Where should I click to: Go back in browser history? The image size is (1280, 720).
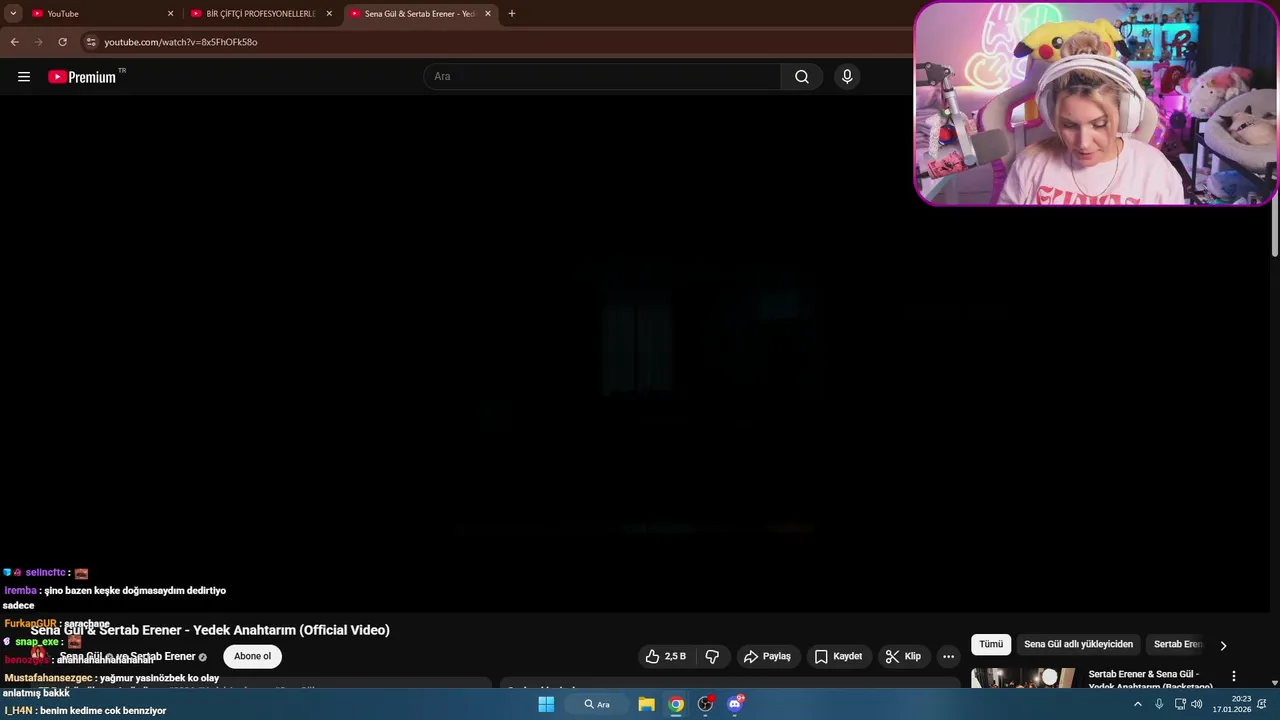[x=14, y=42]
